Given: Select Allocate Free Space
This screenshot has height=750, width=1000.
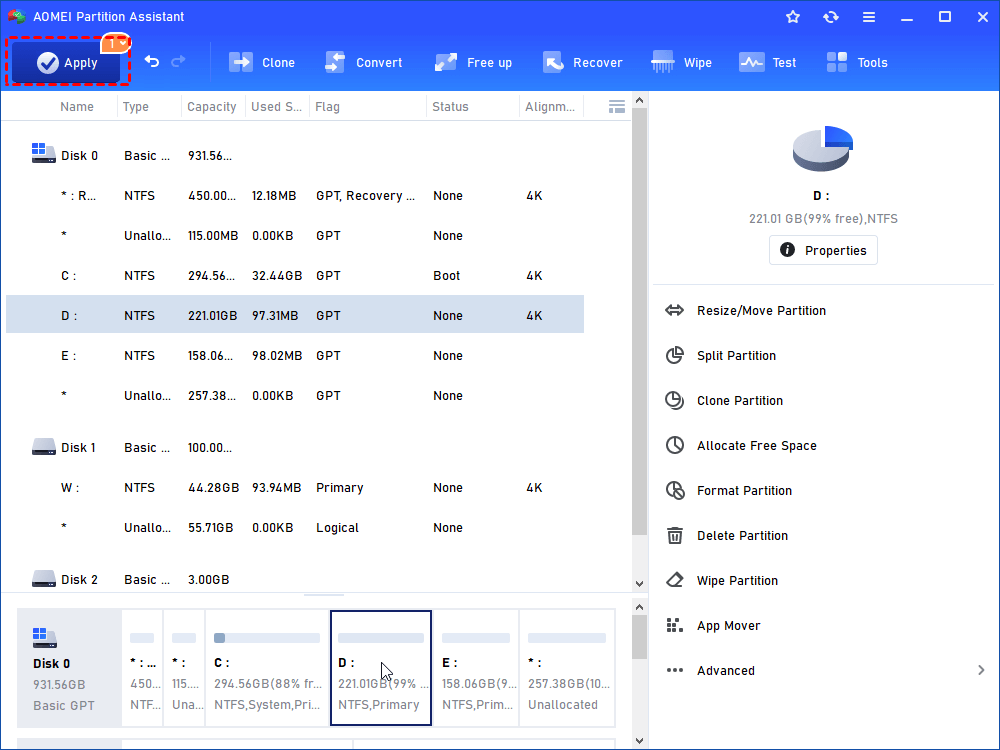Looking at the screenshot, I should 740,445.
